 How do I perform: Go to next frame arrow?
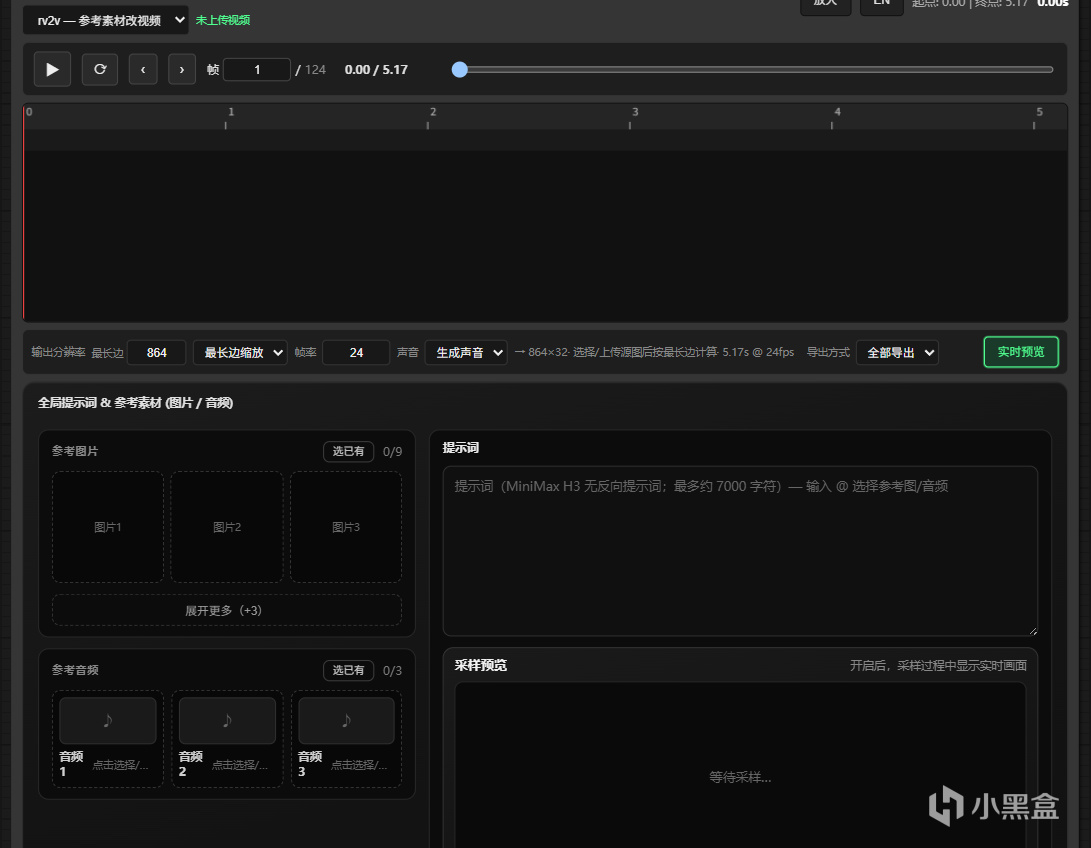pos(182,70)
